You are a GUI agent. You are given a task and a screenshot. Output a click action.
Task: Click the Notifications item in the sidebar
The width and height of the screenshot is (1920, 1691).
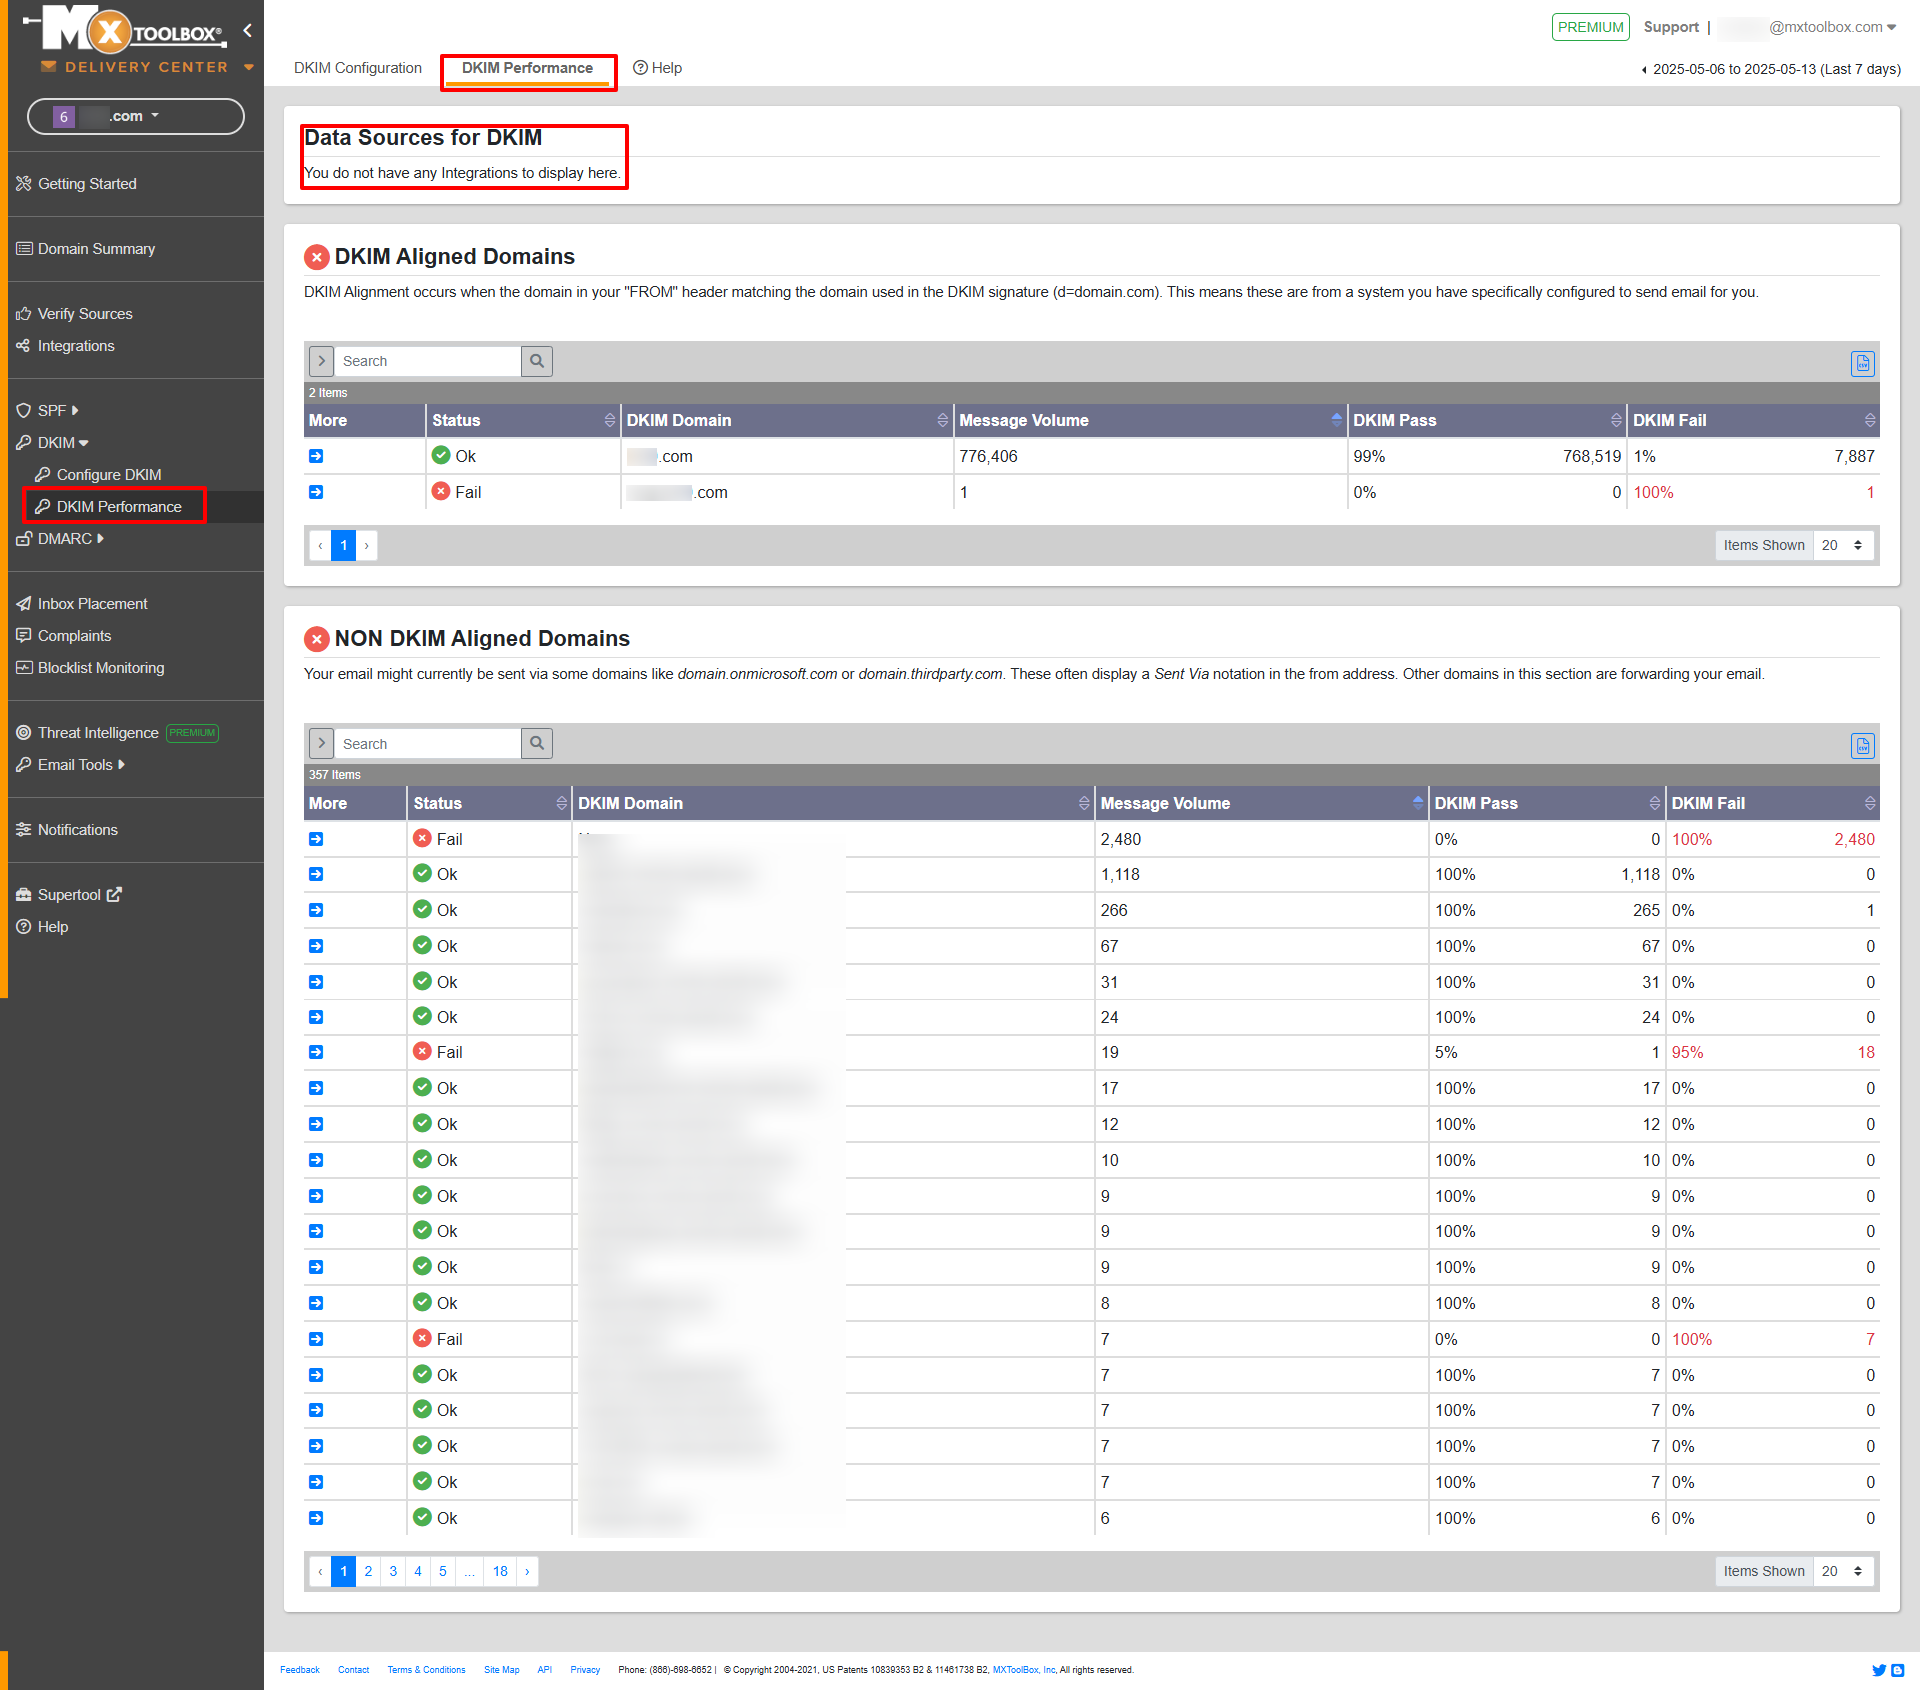(76, 829)
